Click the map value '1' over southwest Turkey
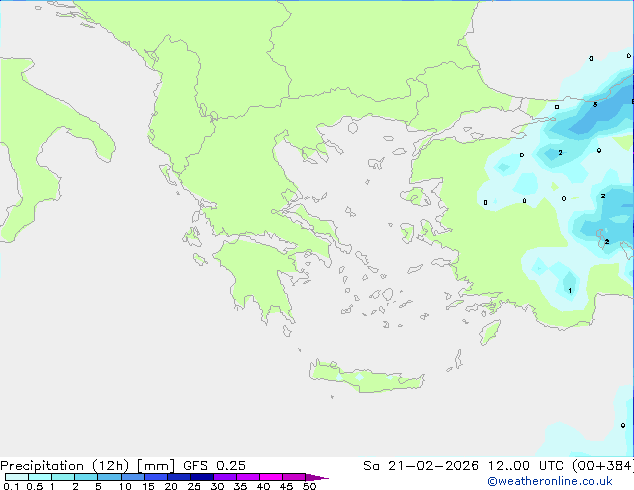634x490 pixels. (x=570, y=291)
